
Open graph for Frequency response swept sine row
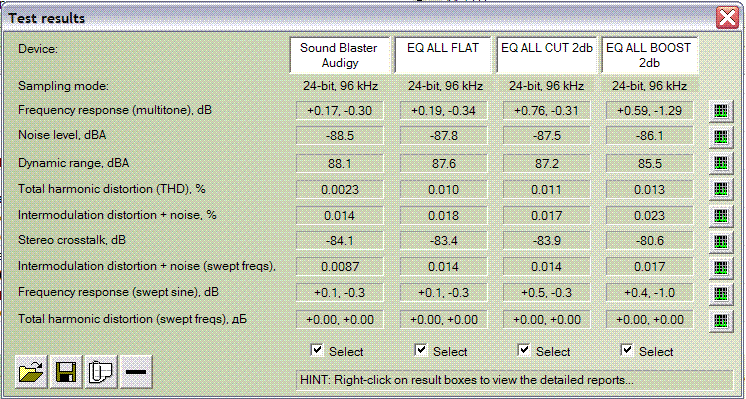pos(721,294)
